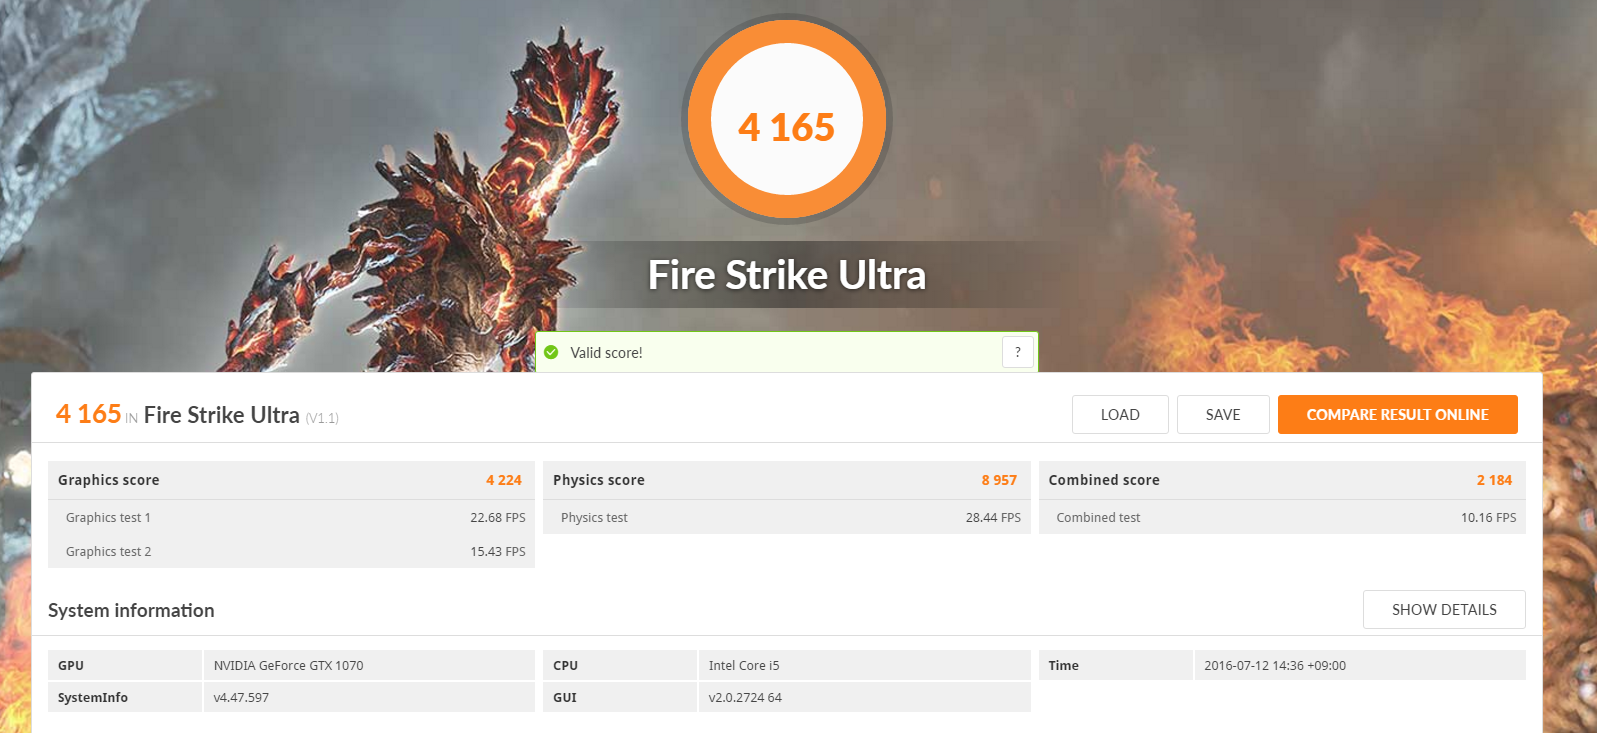1597x733 pixels.
Task: Click the Intel Core i5 CPU value
Action: (x=744, y=665)
